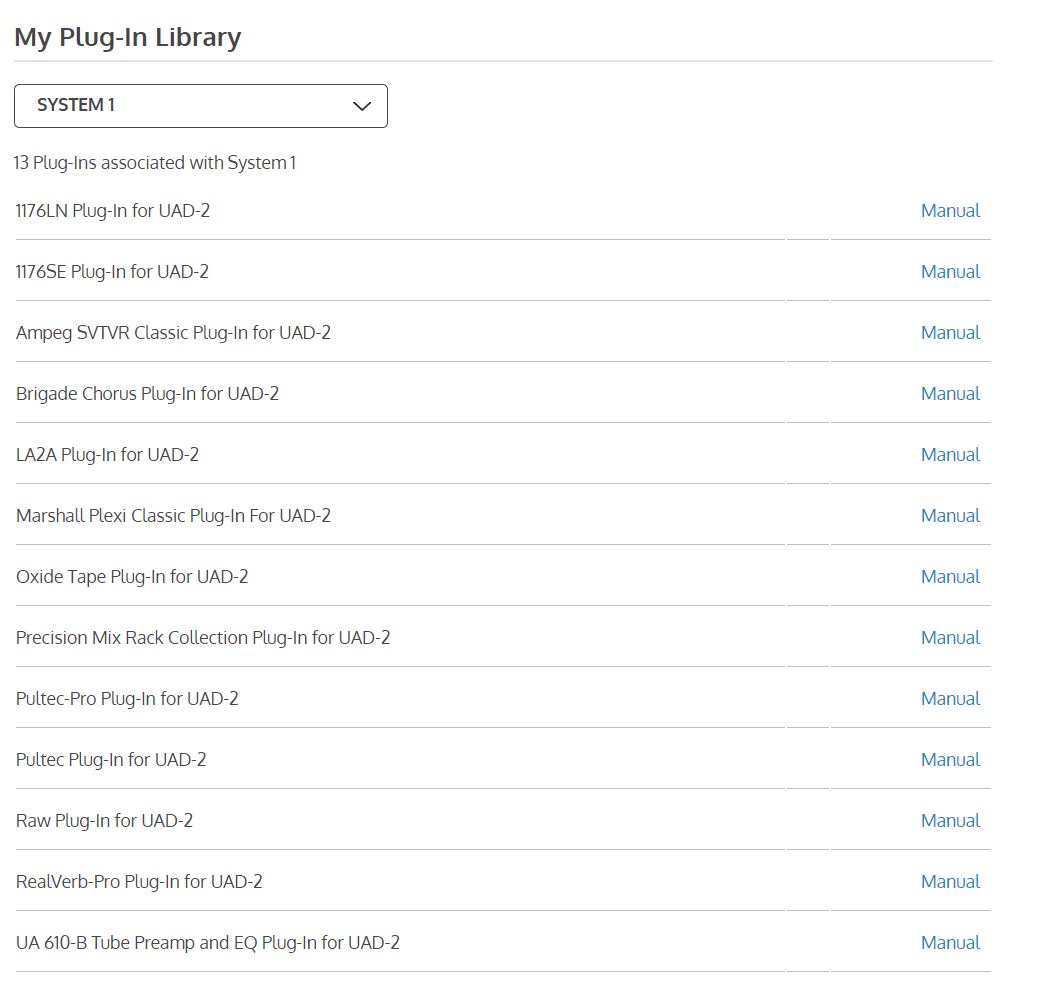
Task: Select the Oxide Tape Plug-In row
Action: (132, 577)
